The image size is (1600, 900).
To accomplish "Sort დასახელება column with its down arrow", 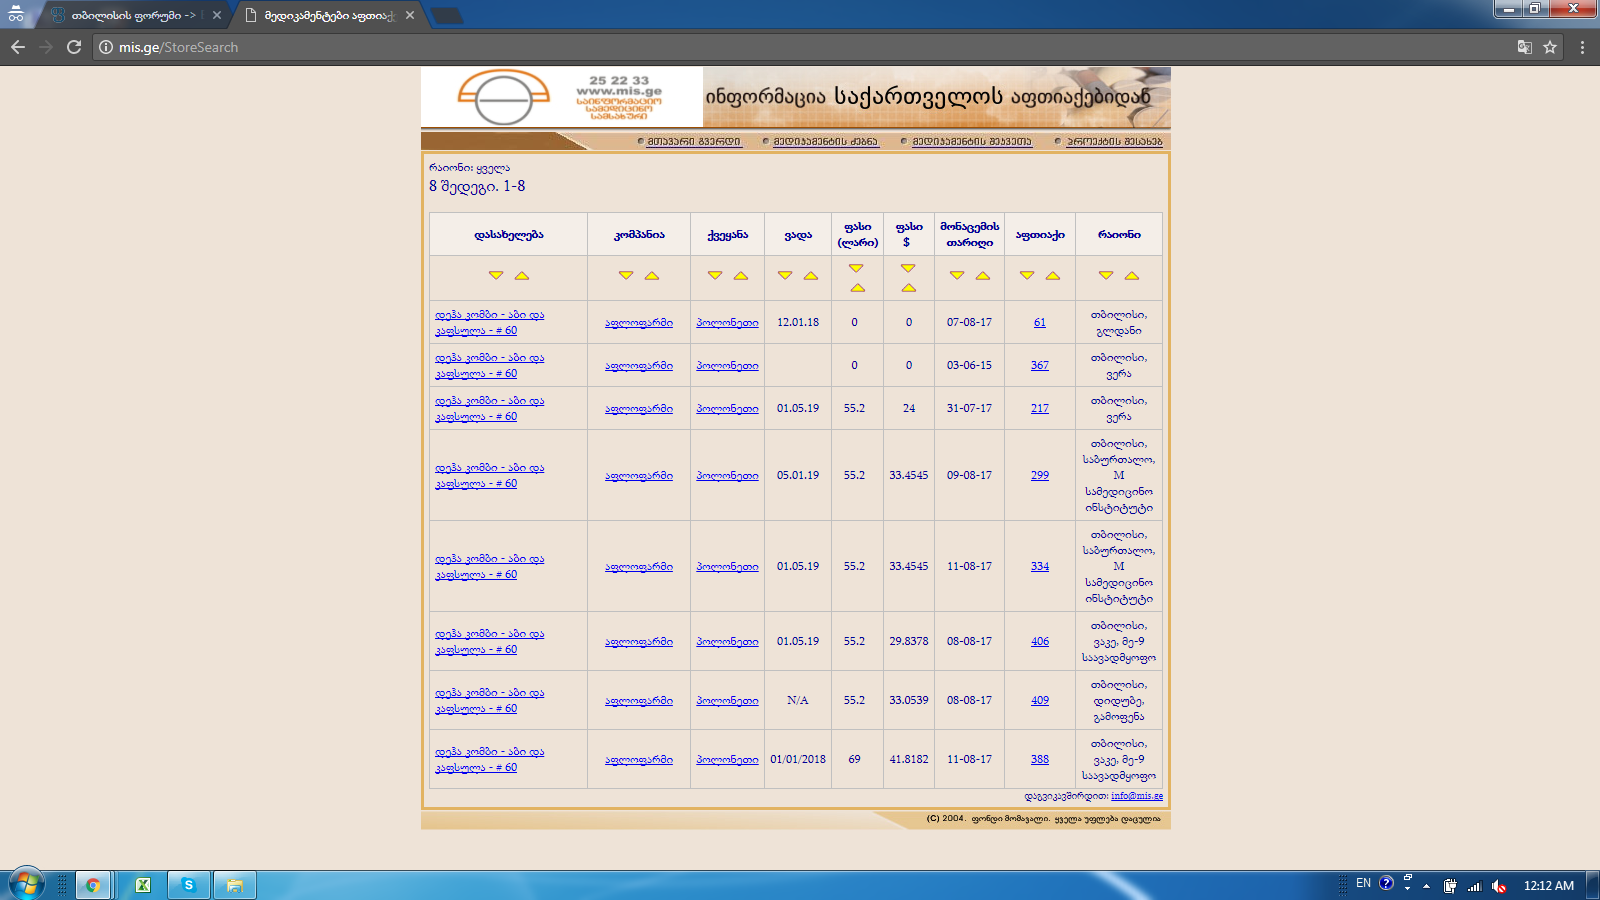I will pyautogui.click(x=496, y=275).
